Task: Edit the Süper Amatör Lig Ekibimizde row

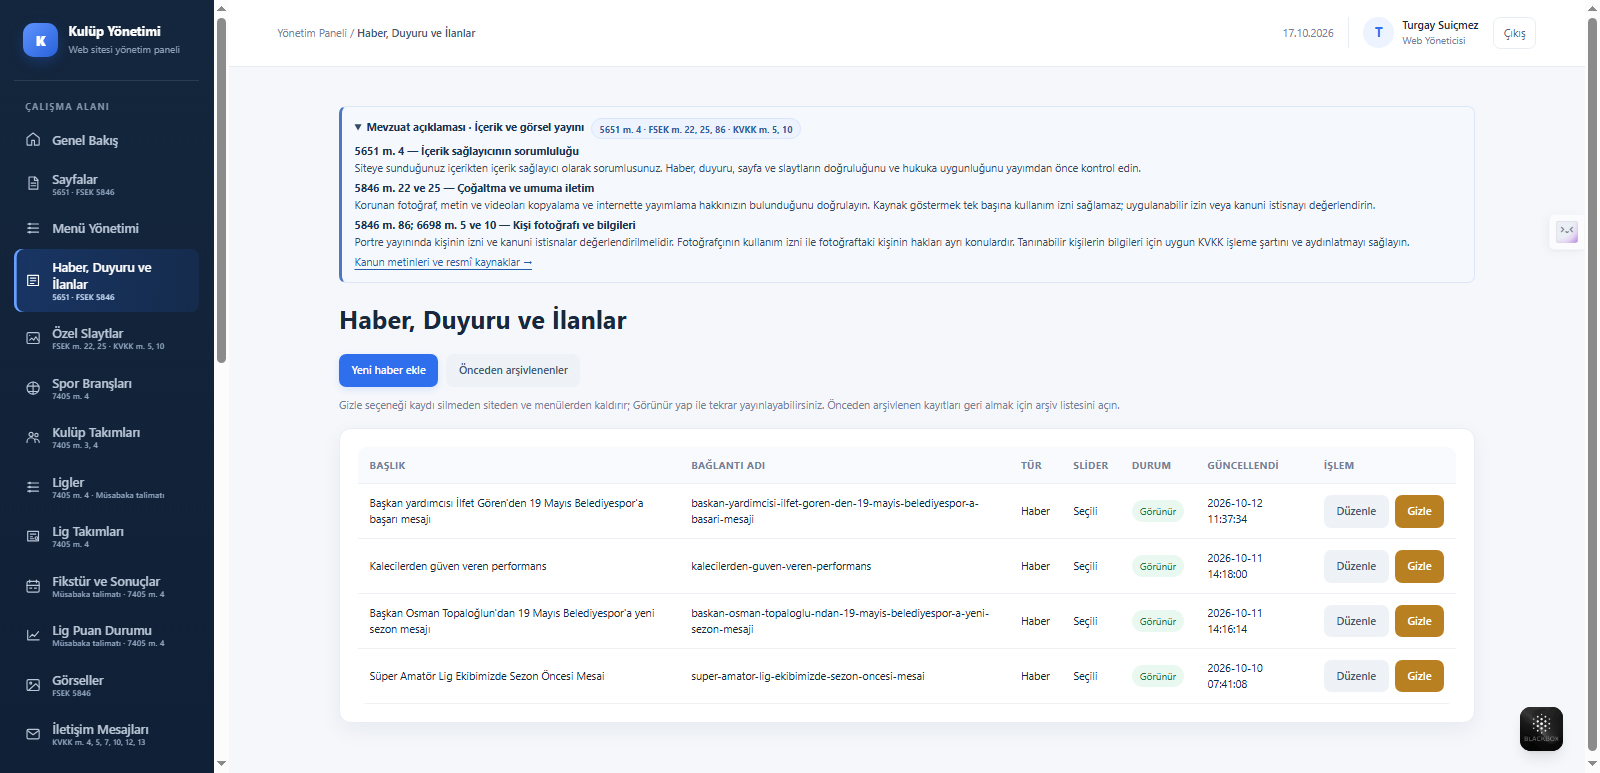Action: coord(1356,676)
